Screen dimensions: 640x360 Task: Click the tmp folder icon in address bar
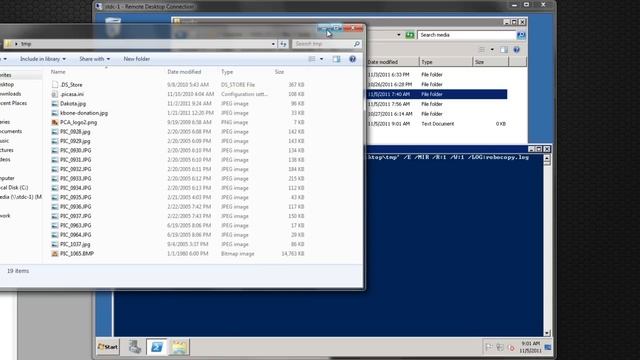[x=9, y=44]
